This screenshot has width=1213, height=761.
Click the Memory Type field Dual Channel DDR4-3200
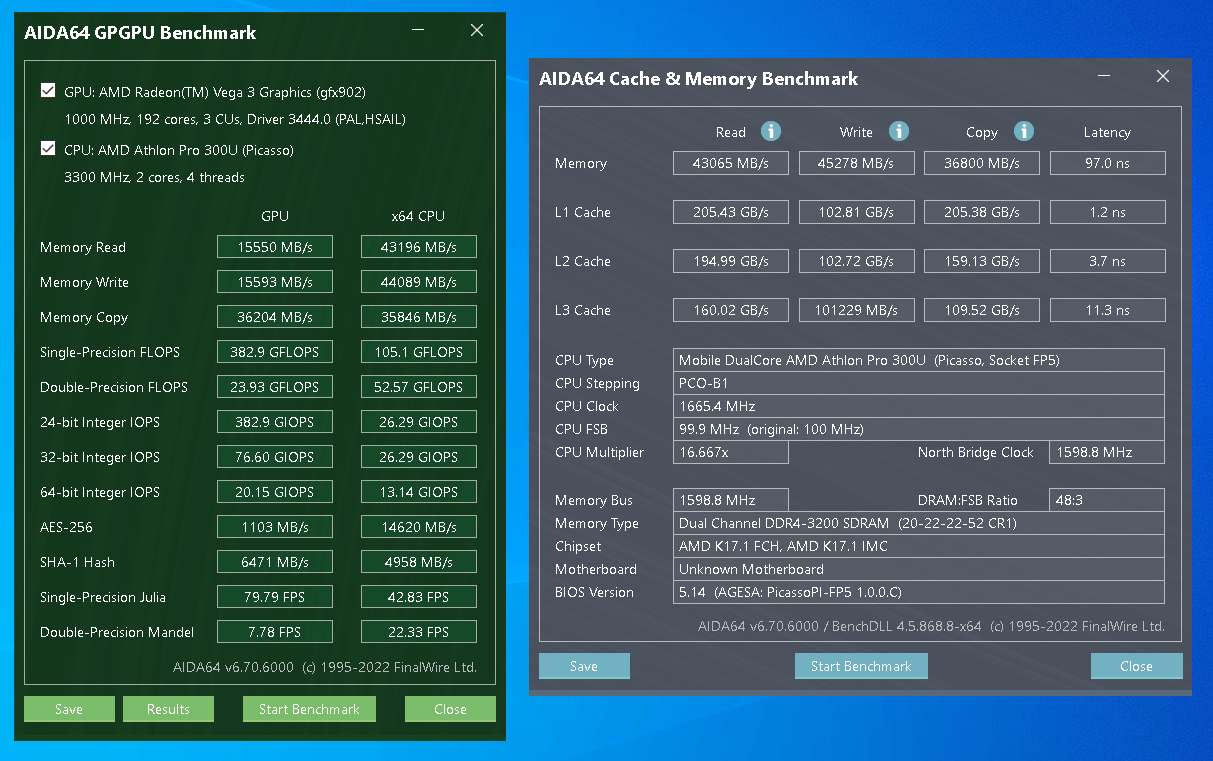coord(919,523)
